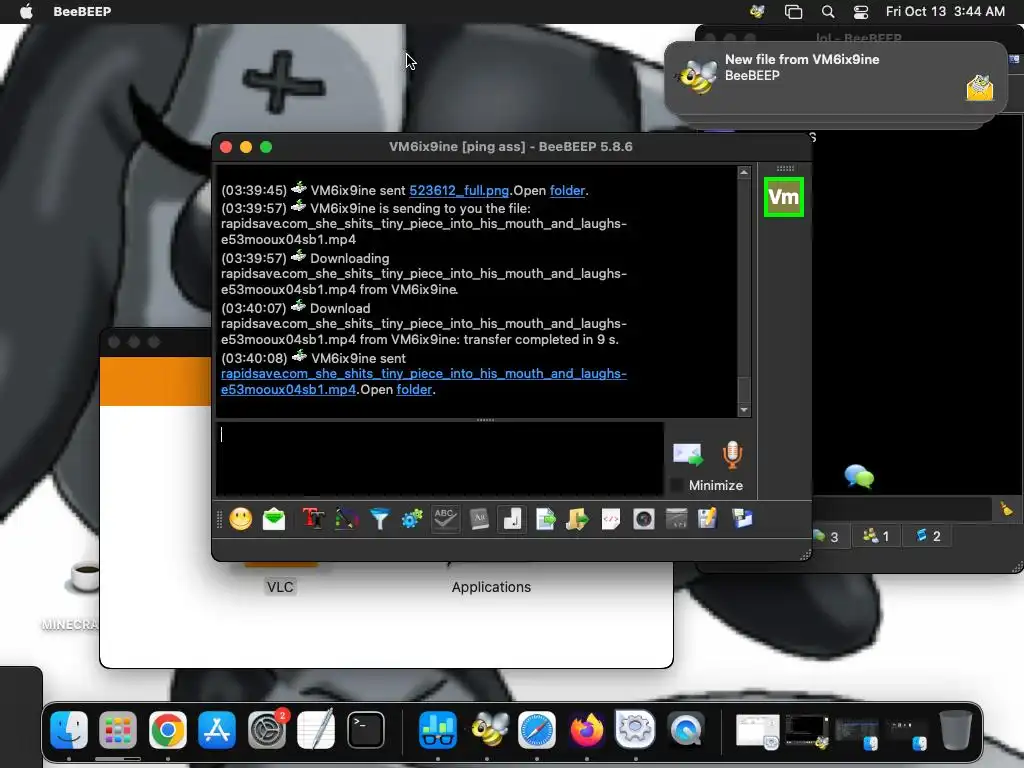Open Terminal from the dock

tap(366, 729)
